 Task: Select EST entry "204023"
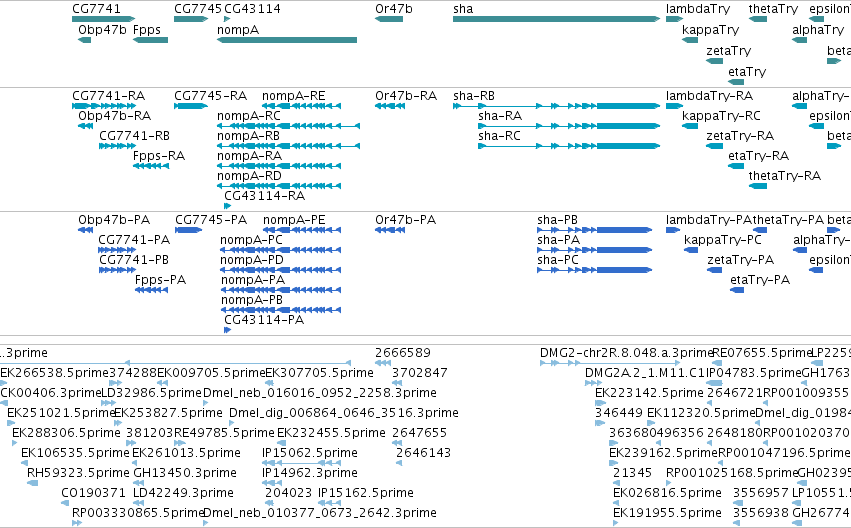tap(288, 493)
